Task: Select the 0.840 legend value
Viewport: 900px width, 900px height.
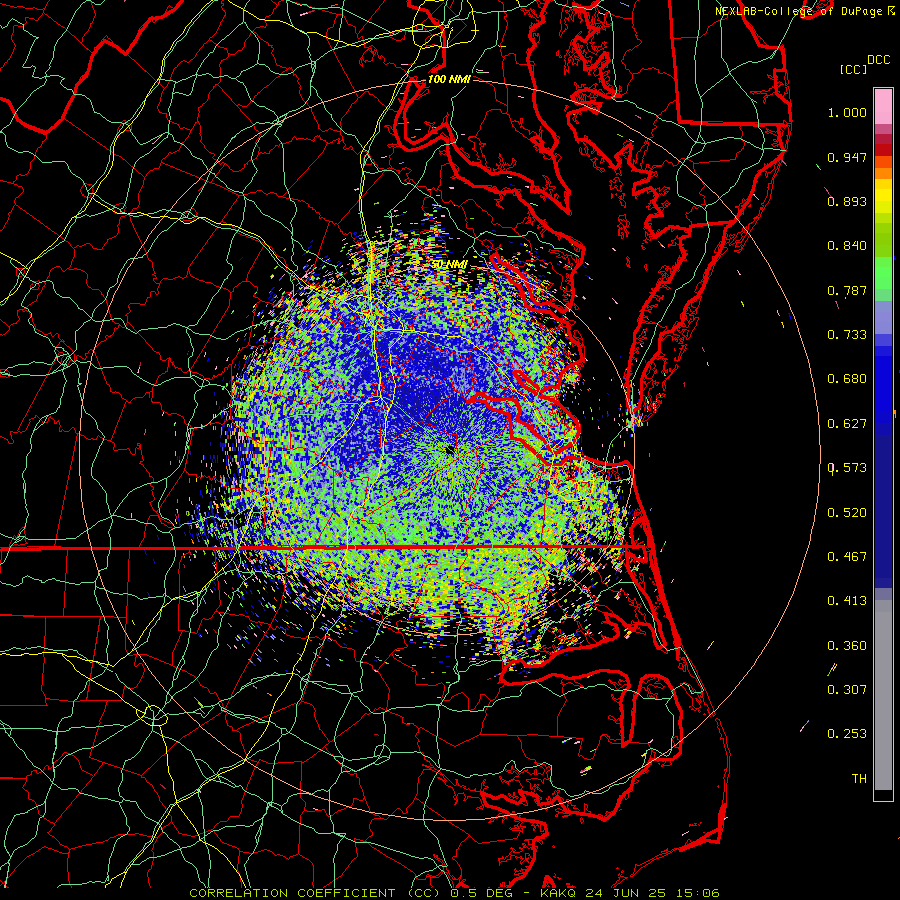Action: point(847,246)
